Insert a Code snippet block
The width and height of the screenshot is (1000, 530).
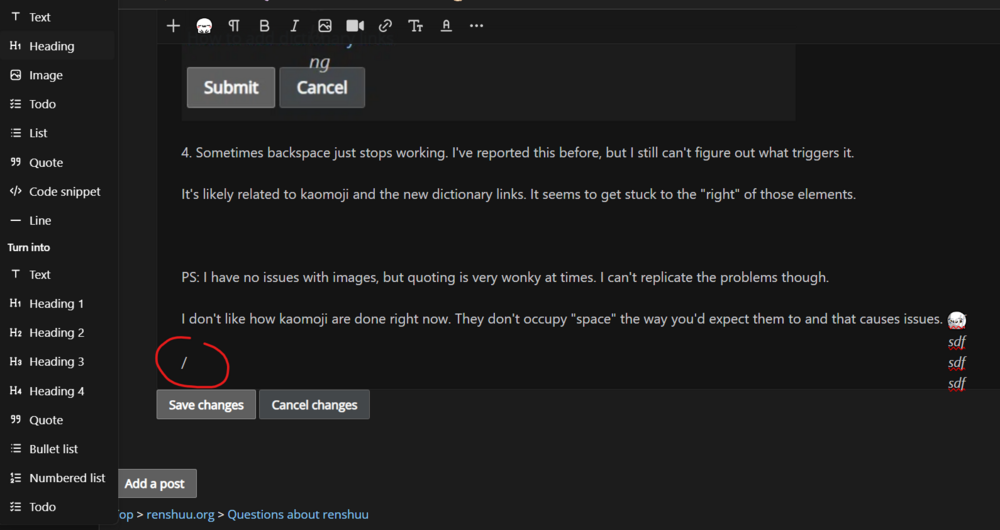pyautogui.click(x=64, y=191)
